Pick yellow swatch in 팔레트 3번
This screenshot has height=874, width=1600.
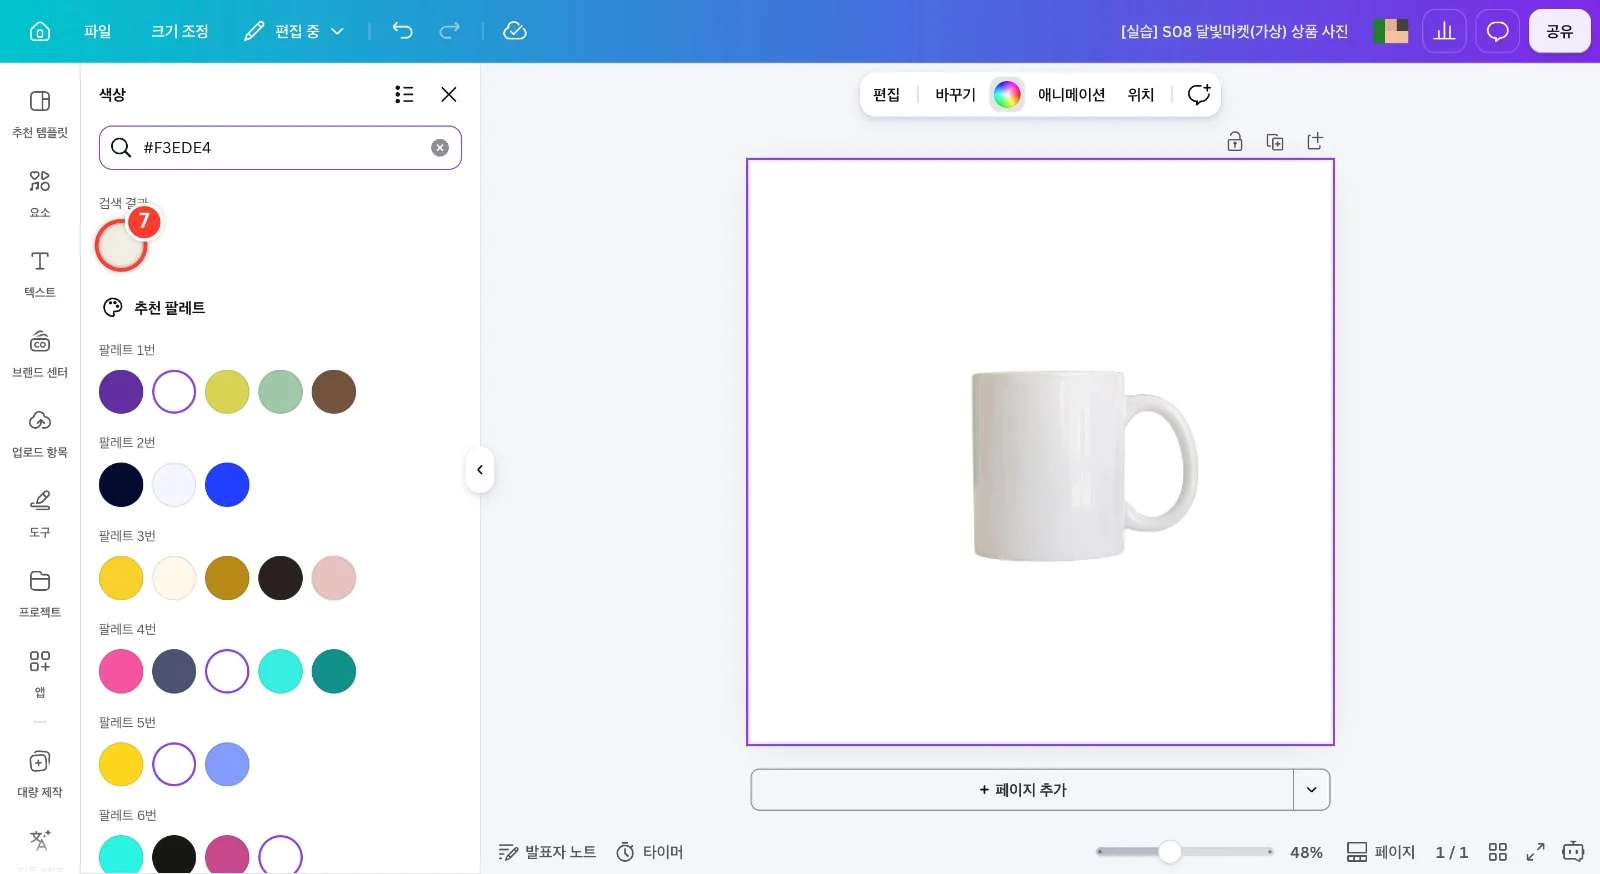pos(121,578)
